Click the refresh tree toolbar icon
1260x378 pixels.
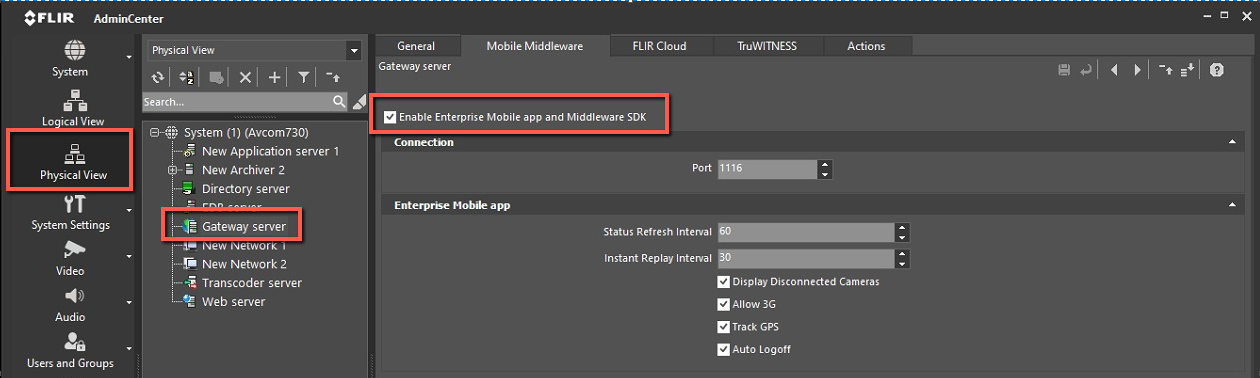coord(157,77)
